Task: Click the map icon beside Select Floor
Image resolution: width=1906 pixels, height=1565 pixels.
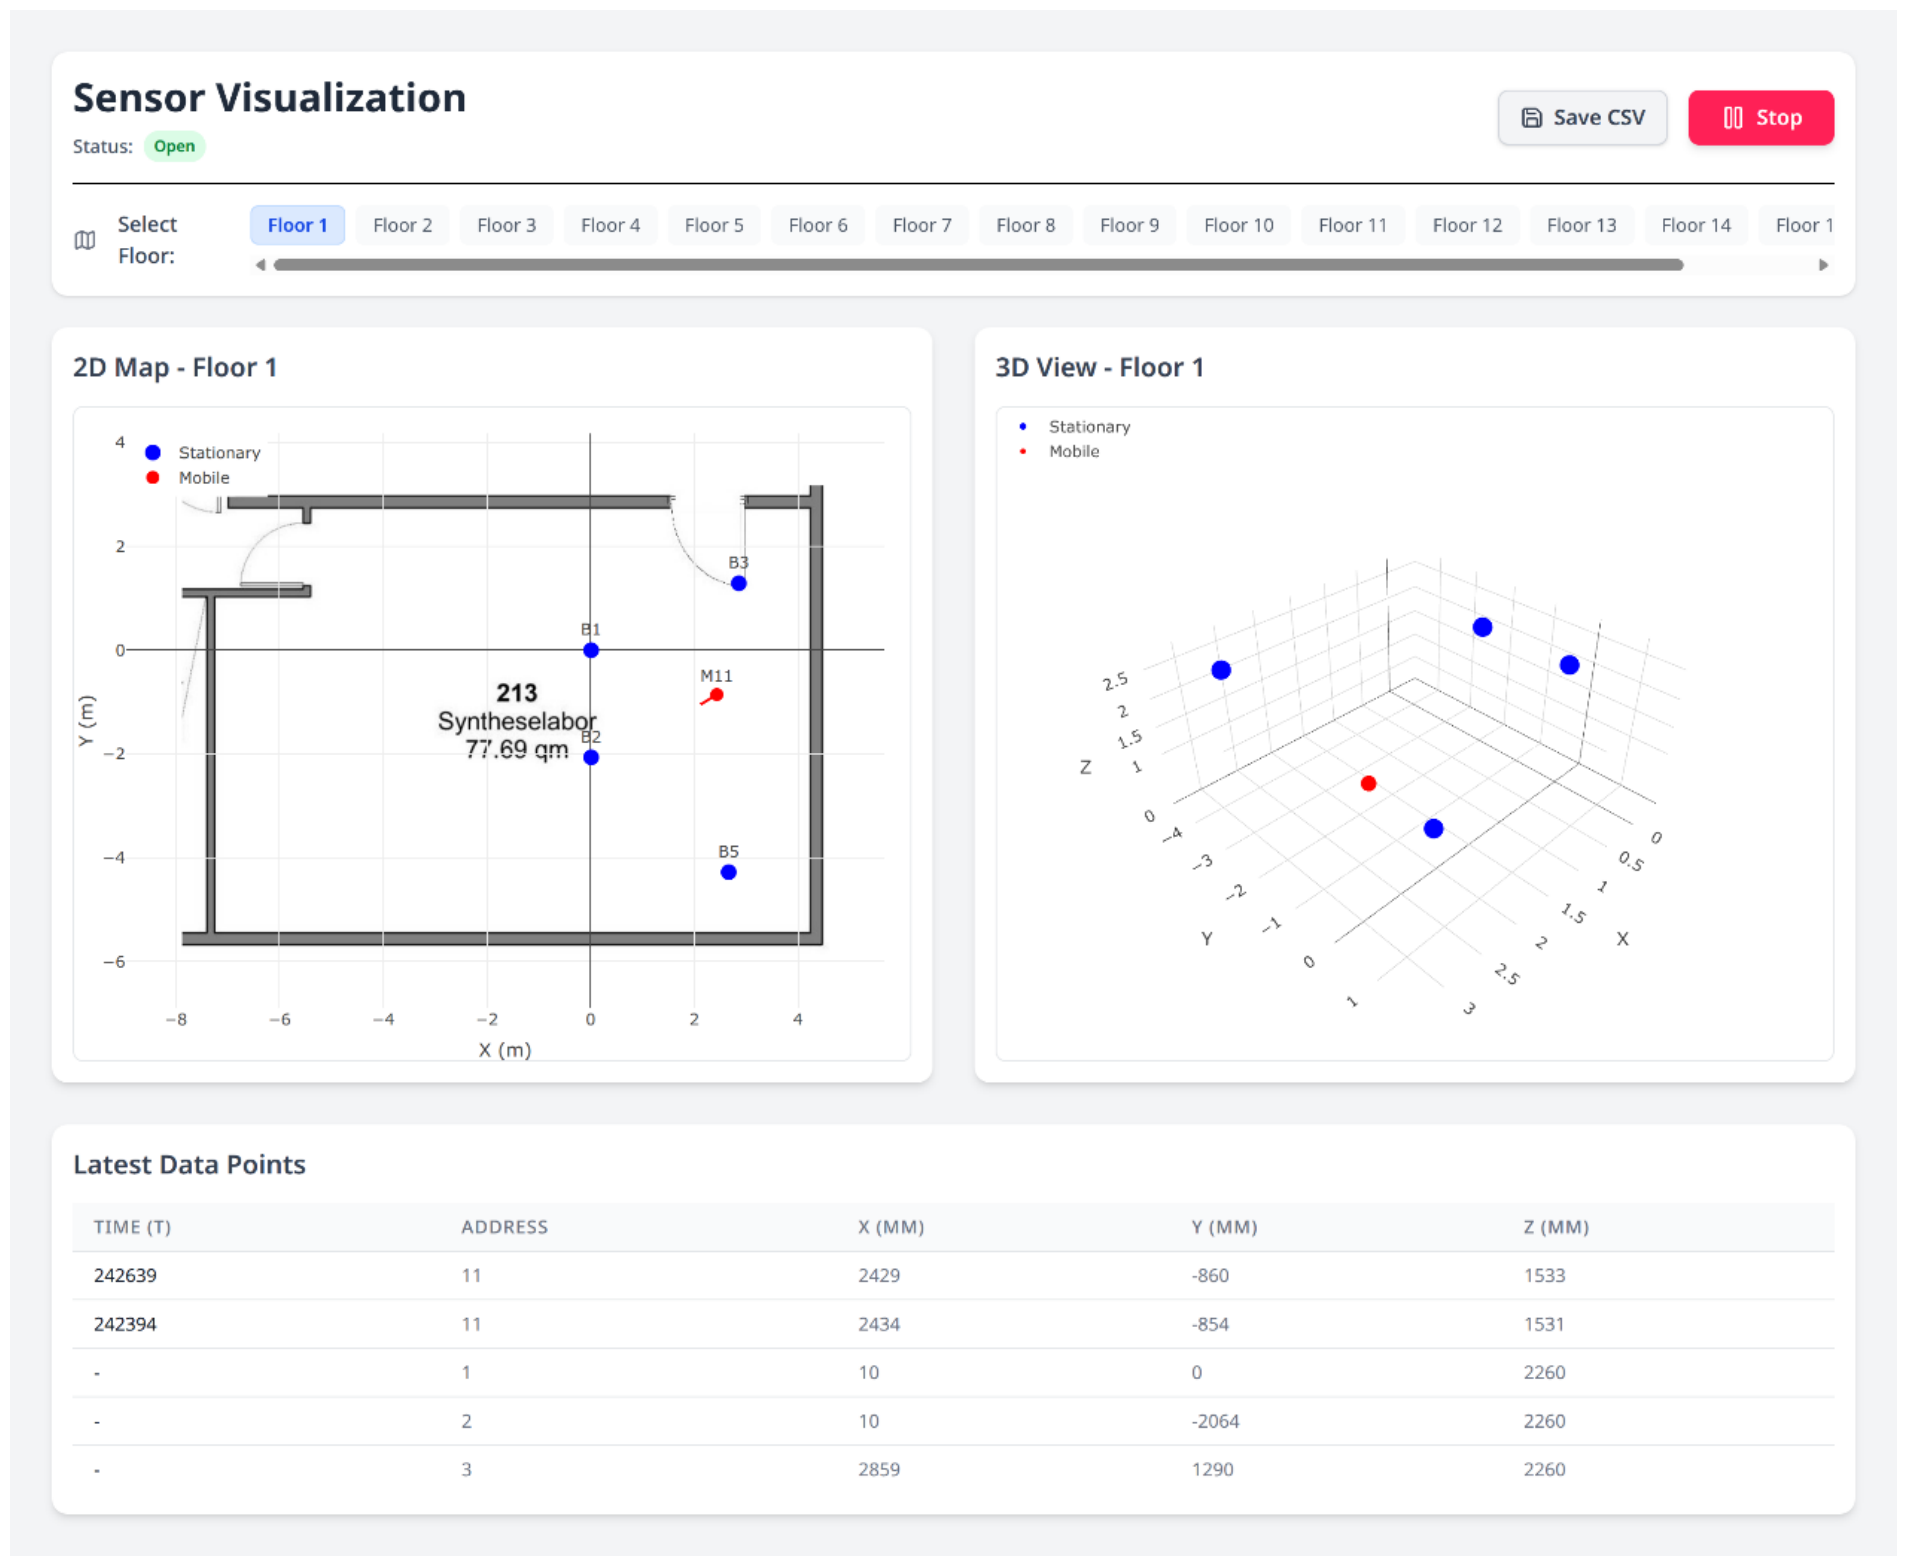Action: point(85,240)
